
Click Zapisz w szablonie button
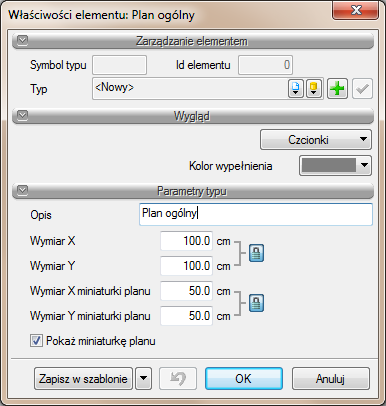83,379
